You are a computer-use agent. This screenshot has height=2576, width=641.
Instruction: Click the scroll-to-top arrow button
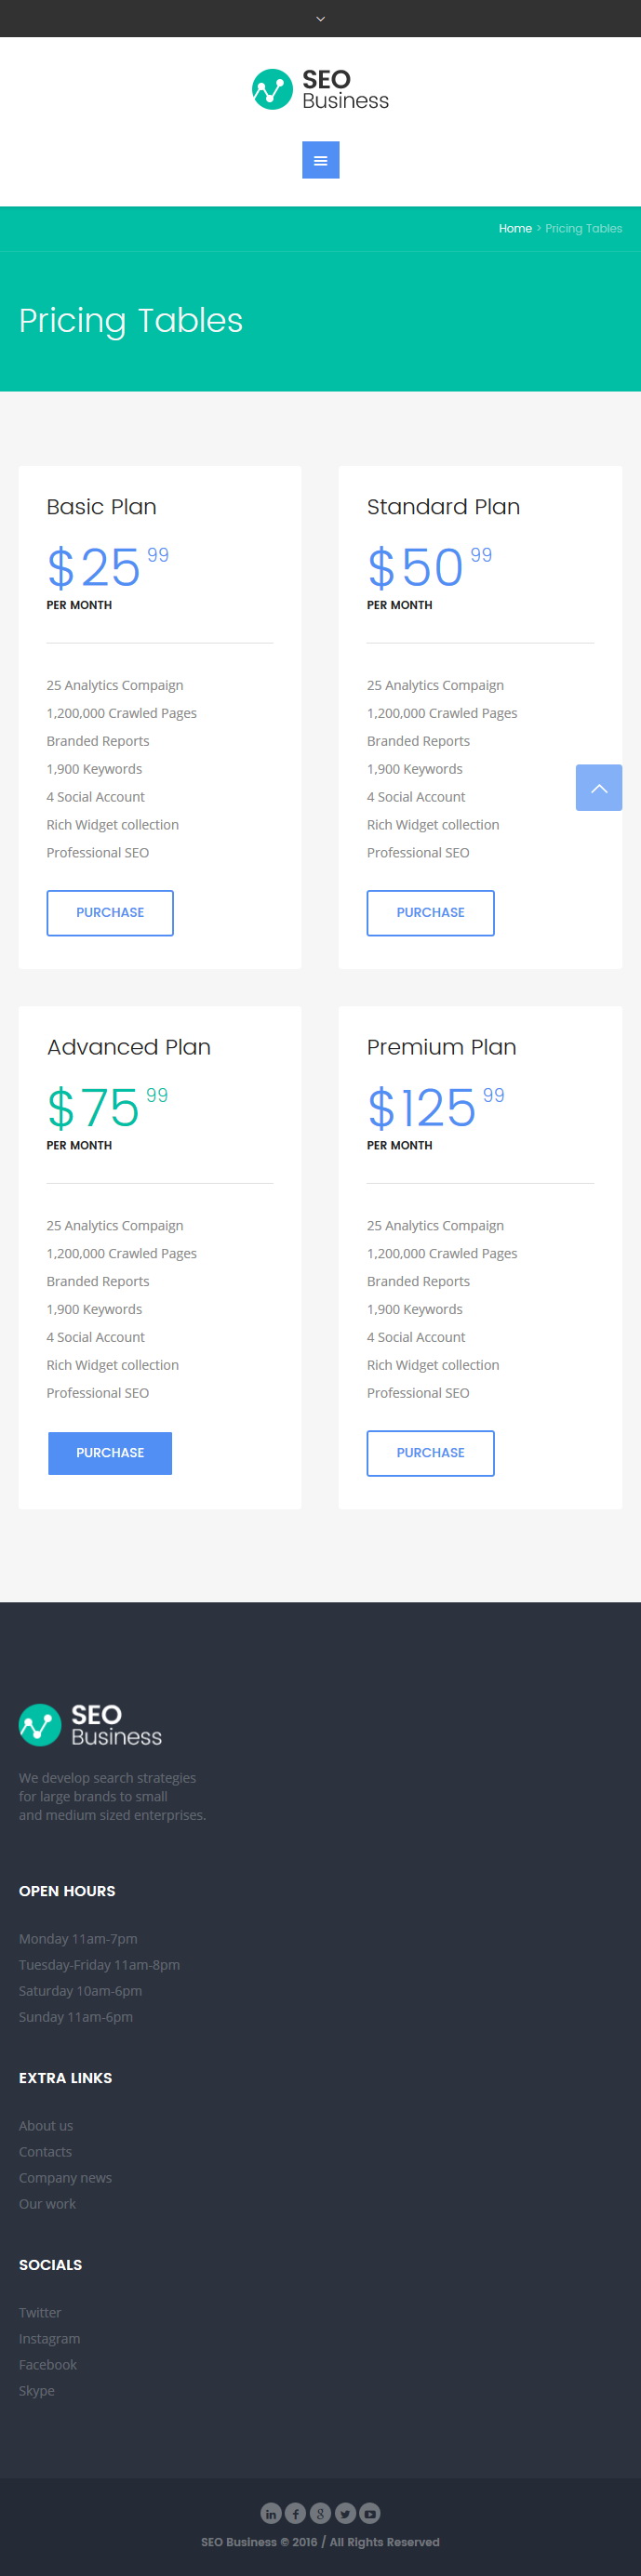598,788
